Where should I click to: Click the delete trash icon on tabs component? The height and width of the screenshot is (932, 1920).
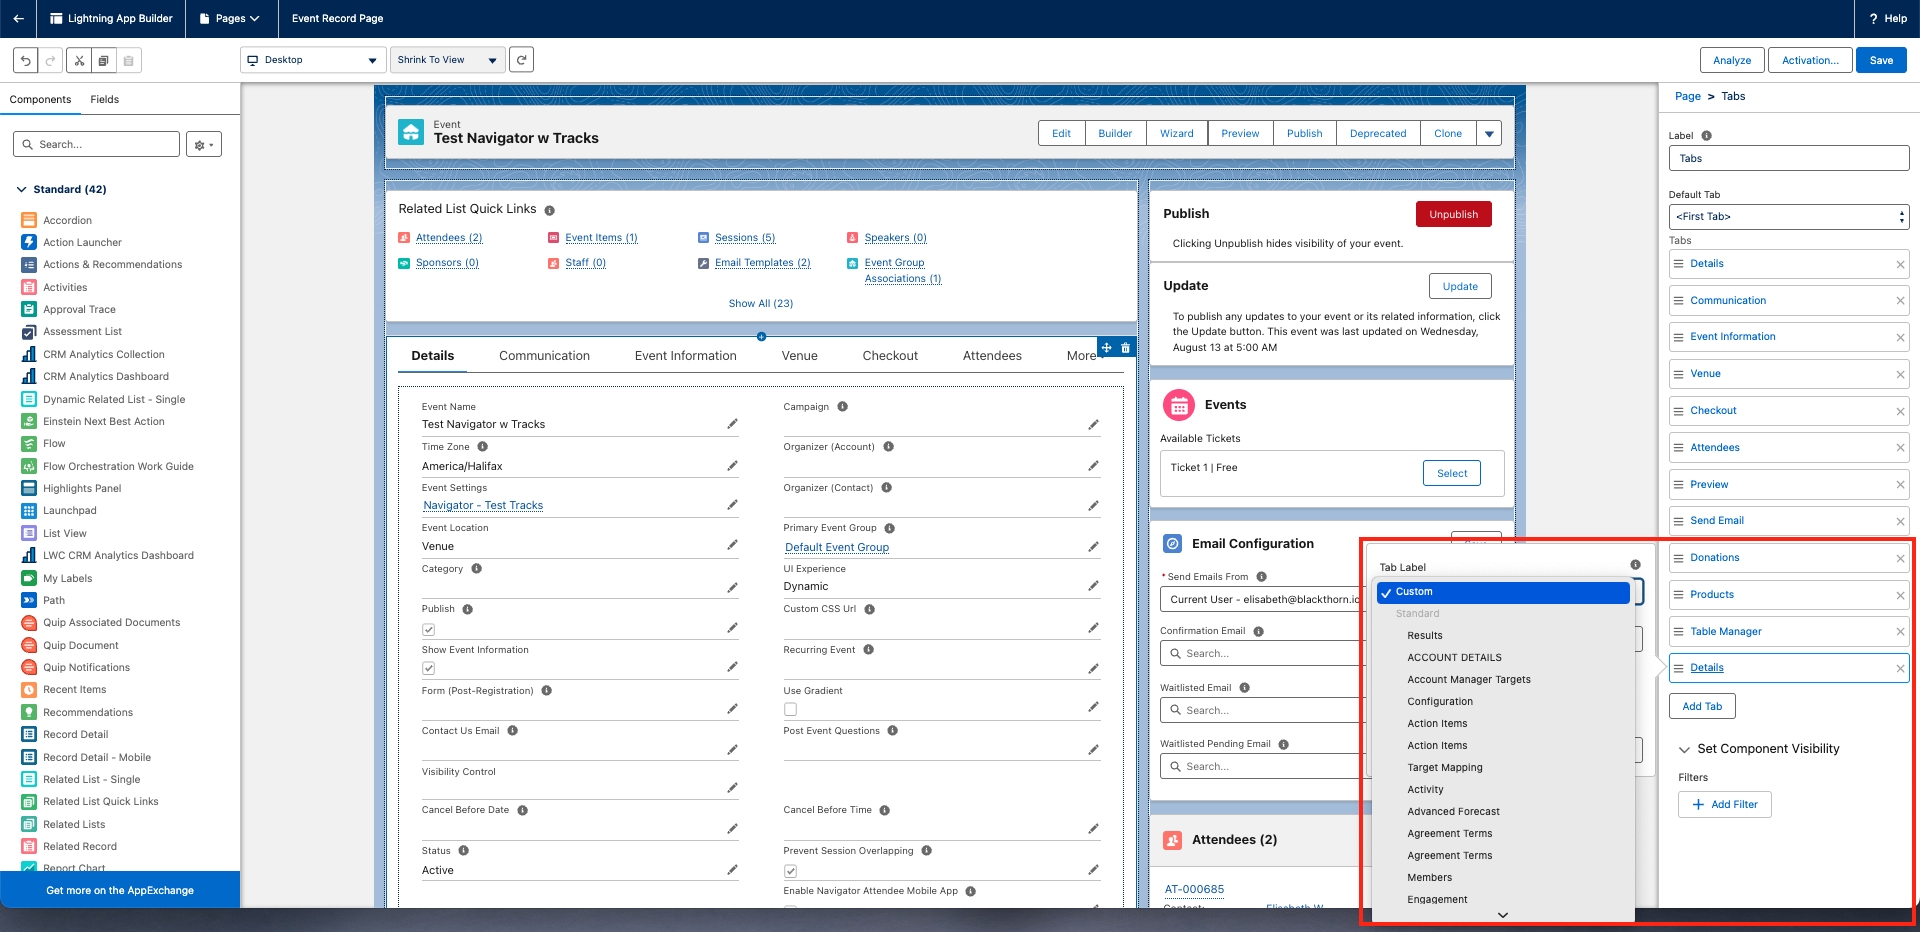point(1126,348)
